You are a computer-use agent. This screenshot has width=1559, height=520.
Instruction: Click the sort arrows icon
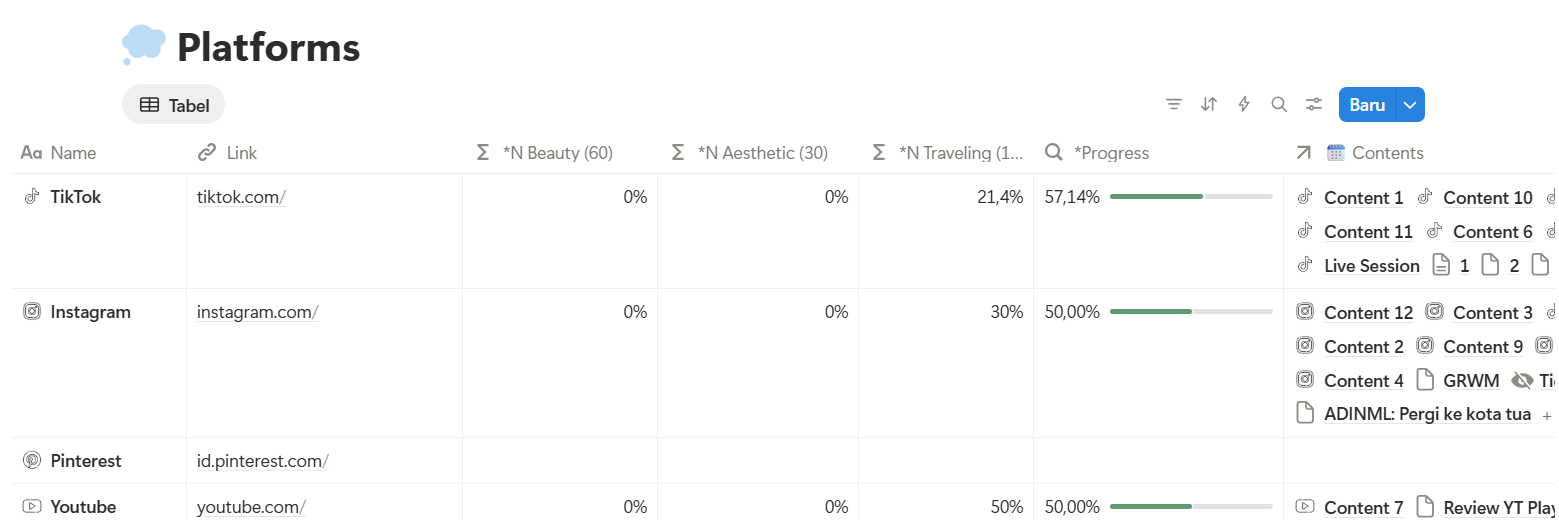click(1209, 104)
